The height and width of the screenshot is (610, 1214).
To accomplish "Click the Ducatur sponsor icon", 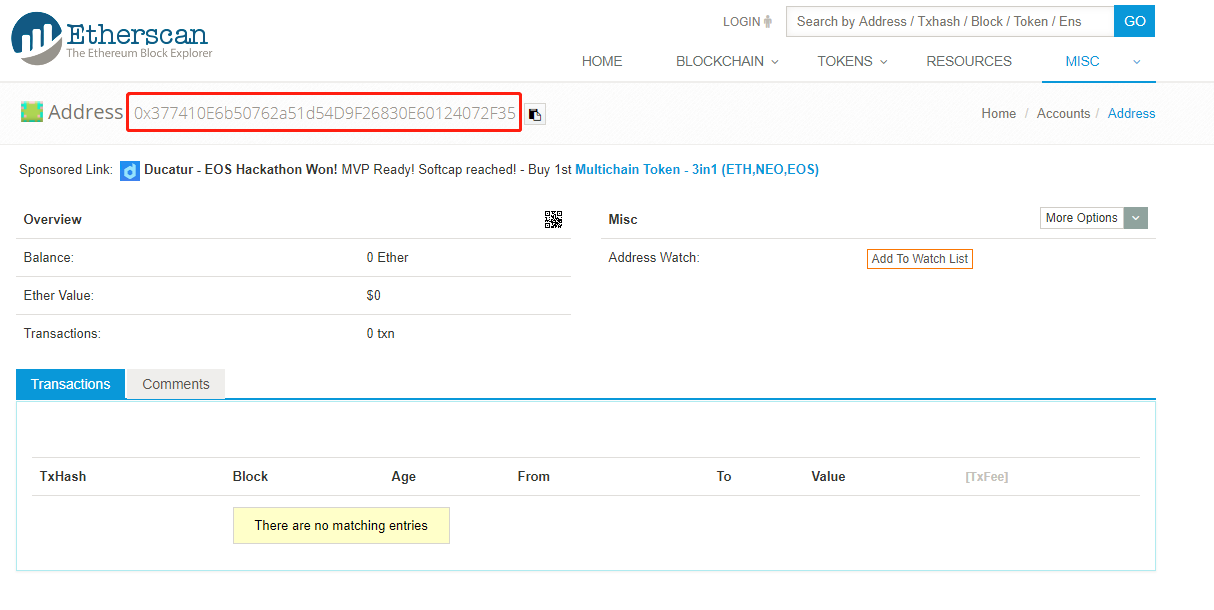I will (x=130, y=171).
